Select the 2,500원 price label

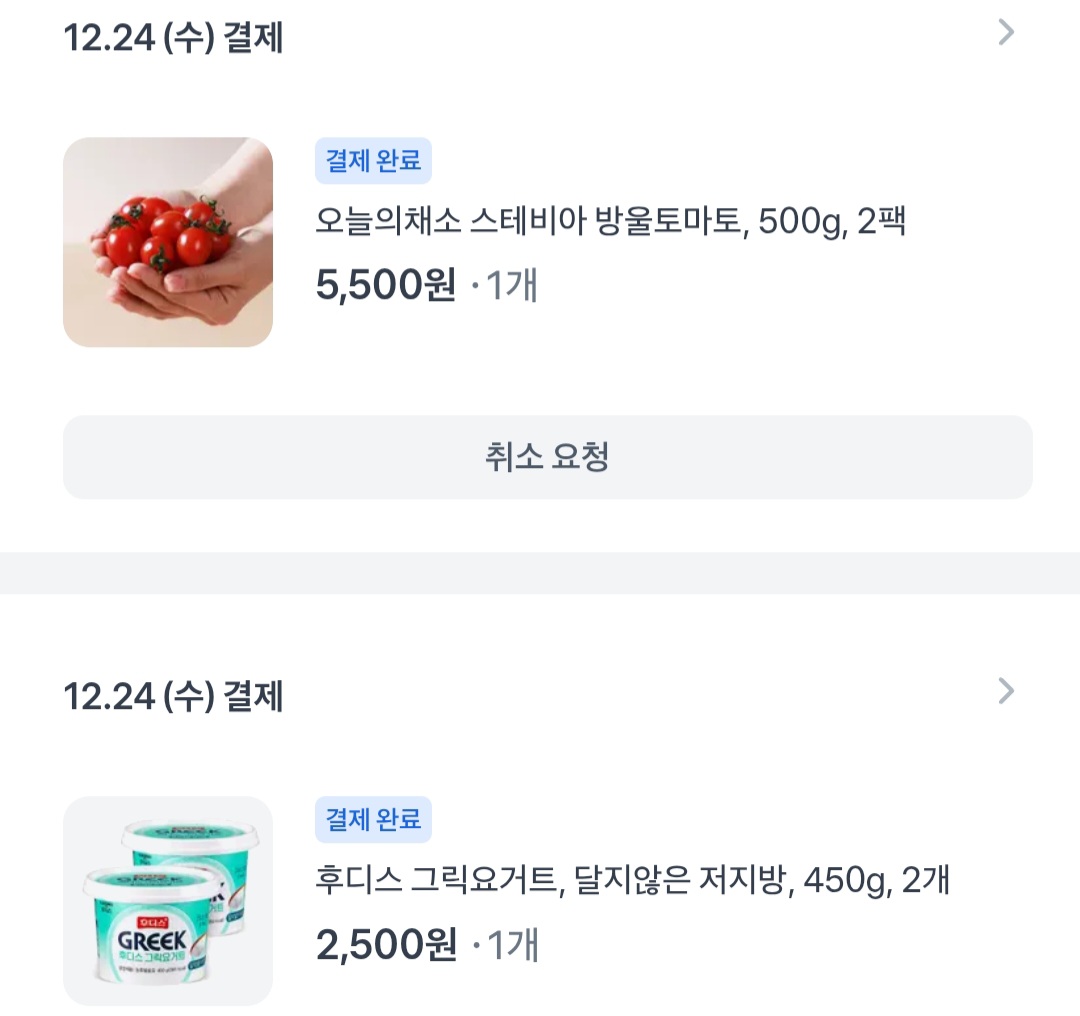pyautogui.click(x=384, y=944)
